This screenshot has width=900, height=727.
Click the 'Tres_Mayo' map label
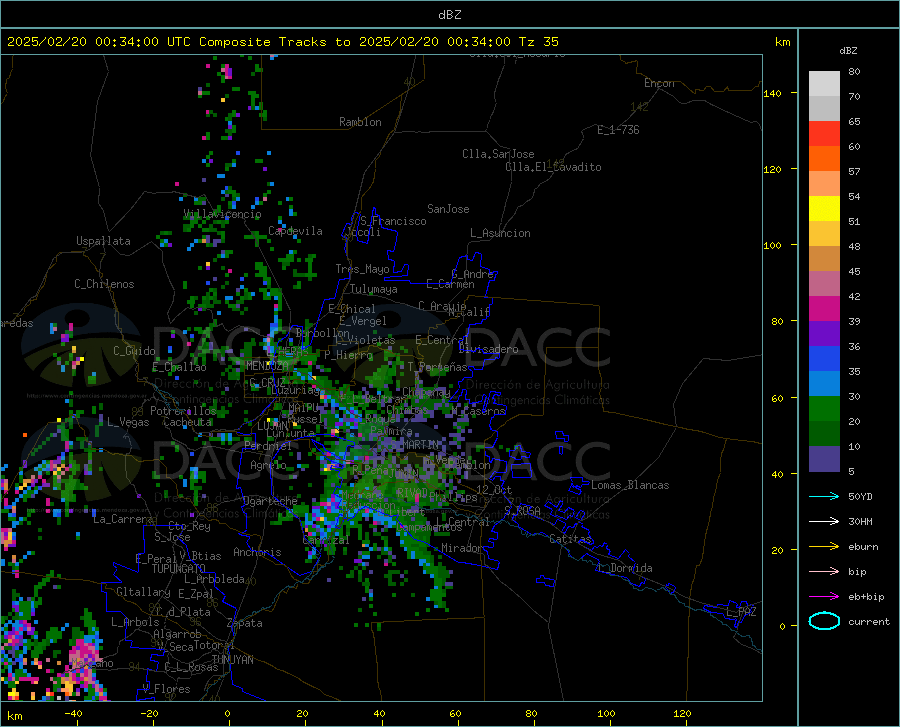tap(362, 269)
